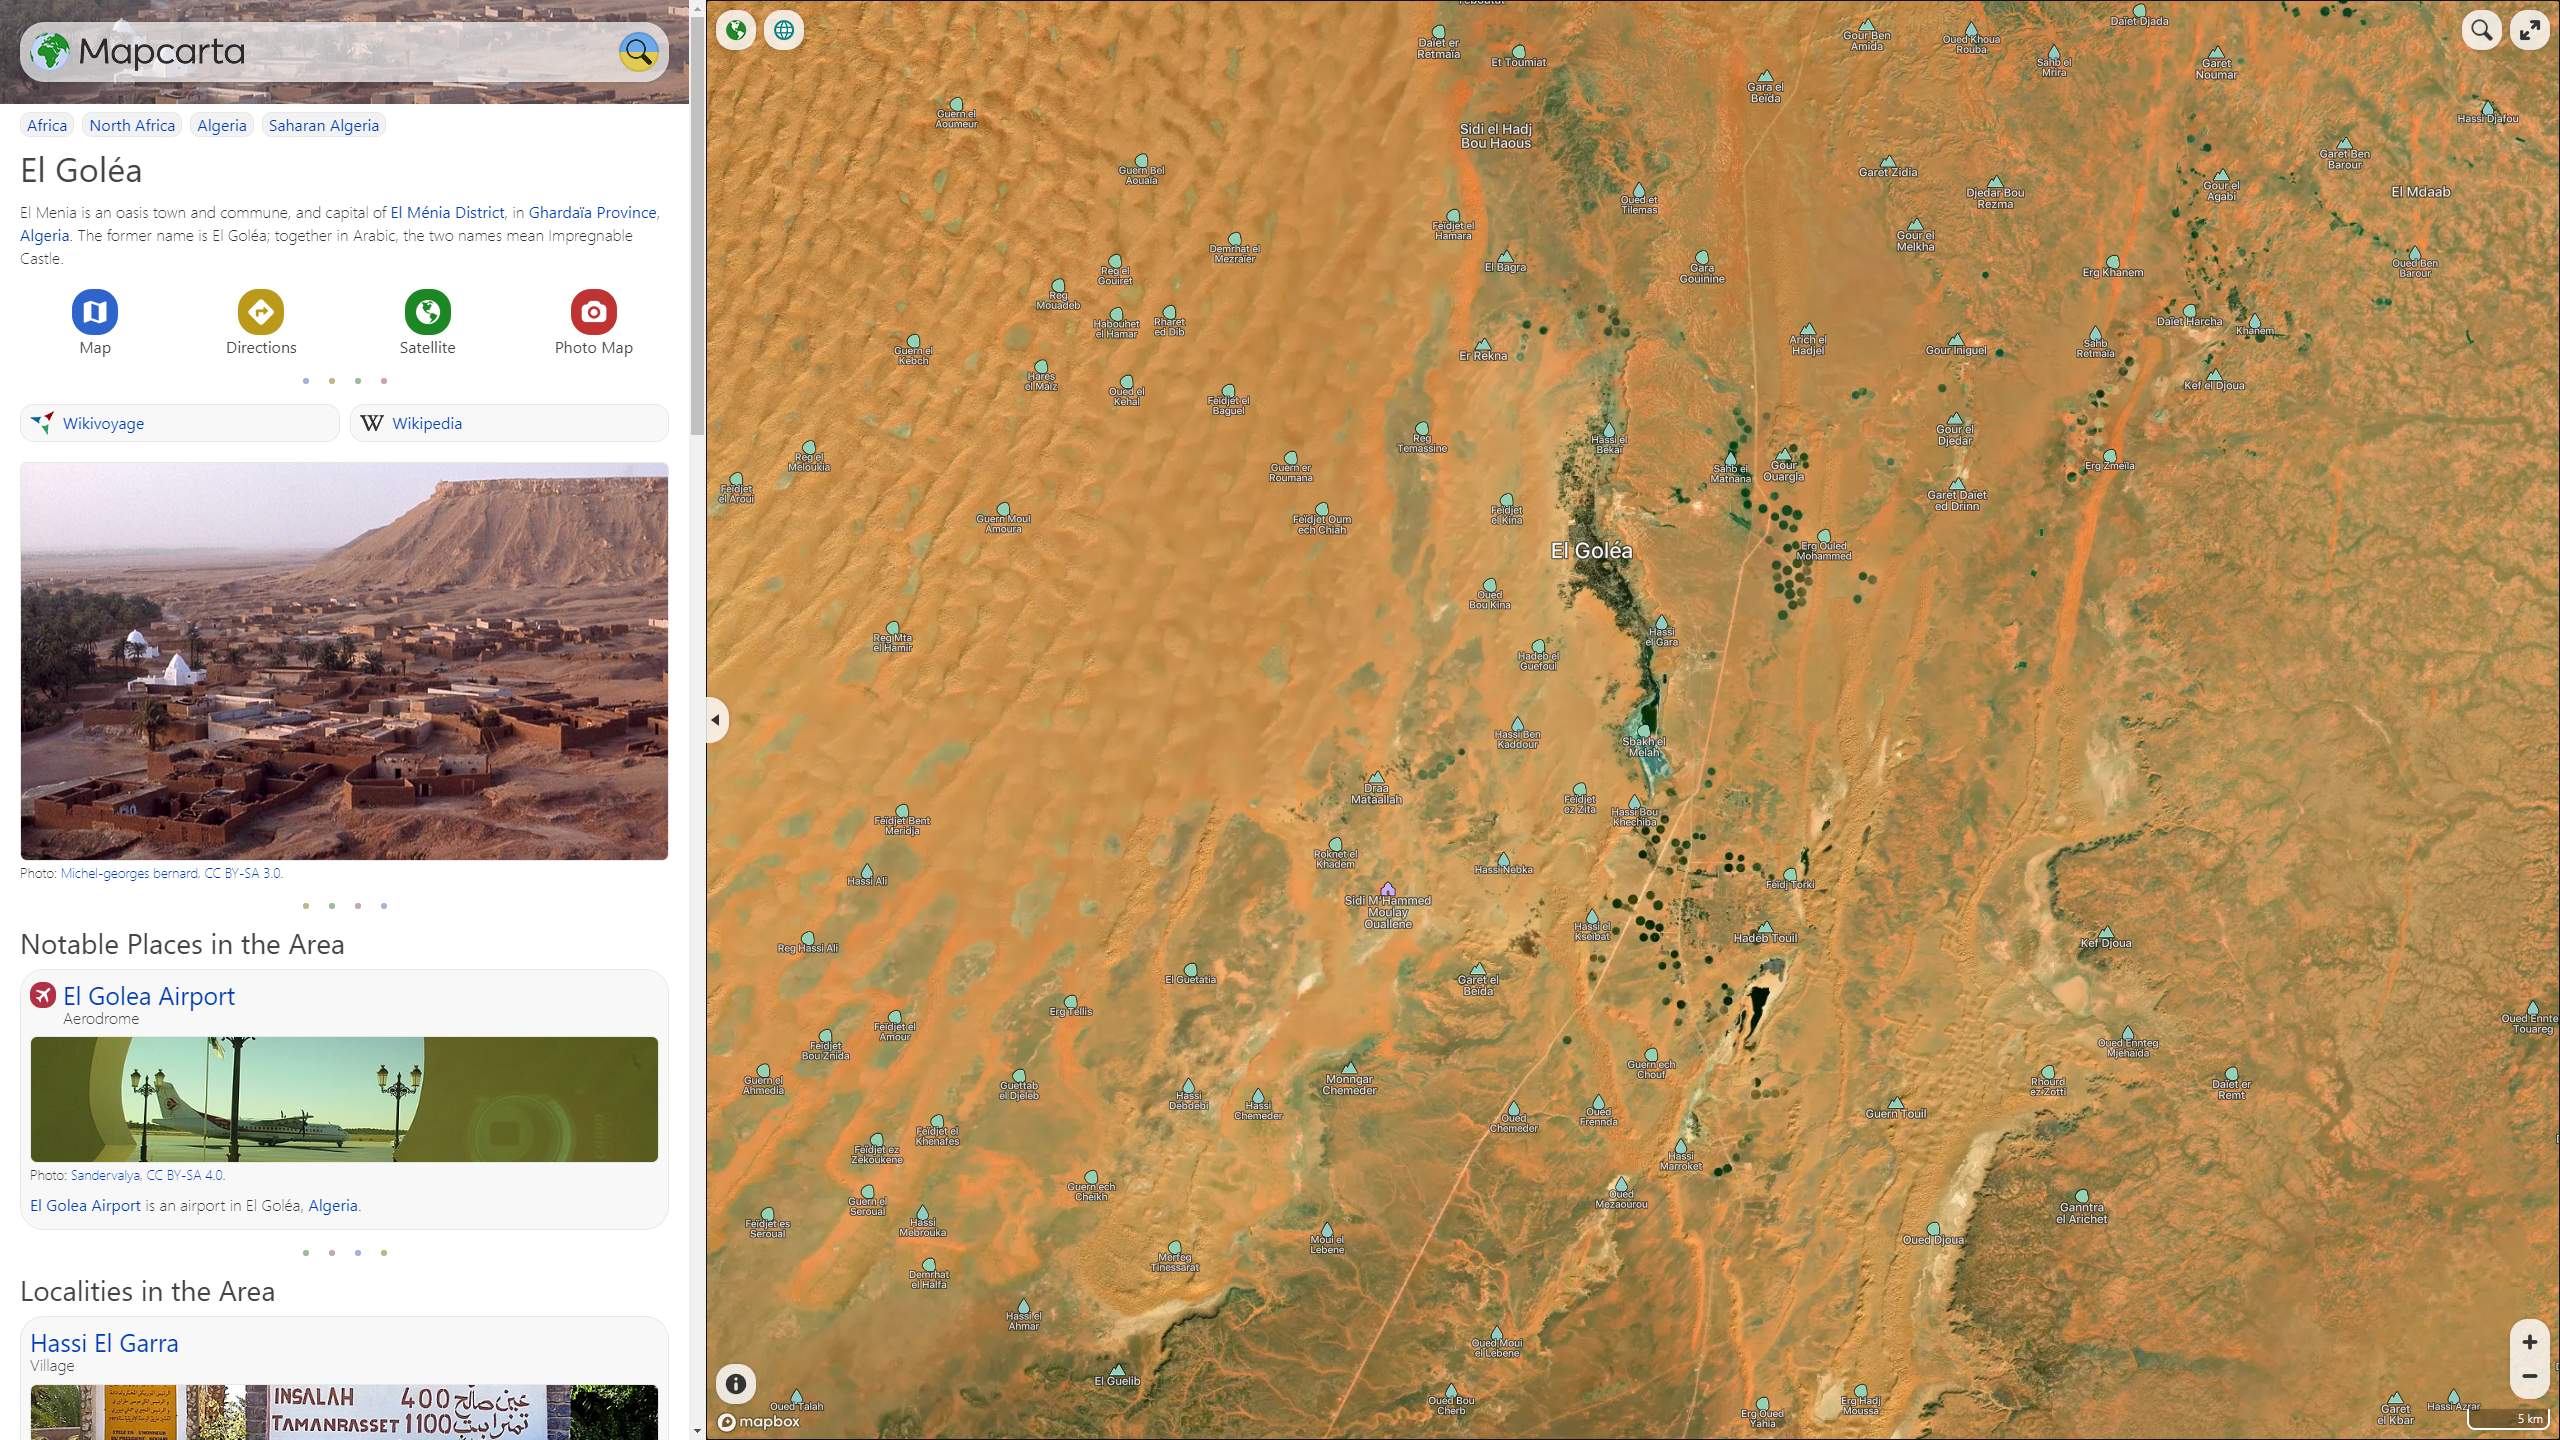This screenshot has width=2560, height=1440.
Task: Toggle the green globe map style button
Action: pyautogui.click(x=736, y=30)
